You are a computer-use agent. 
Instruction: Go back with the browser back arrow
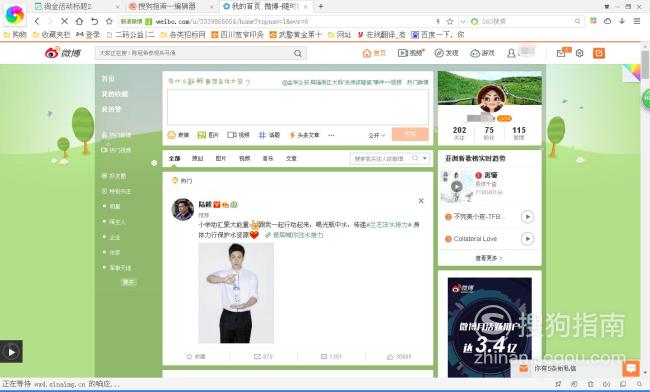37,21
